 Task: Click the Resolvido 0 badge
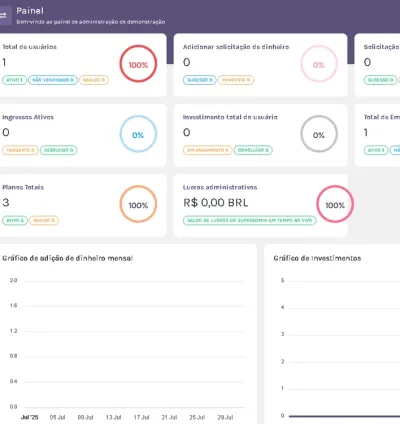click(59, 150)
